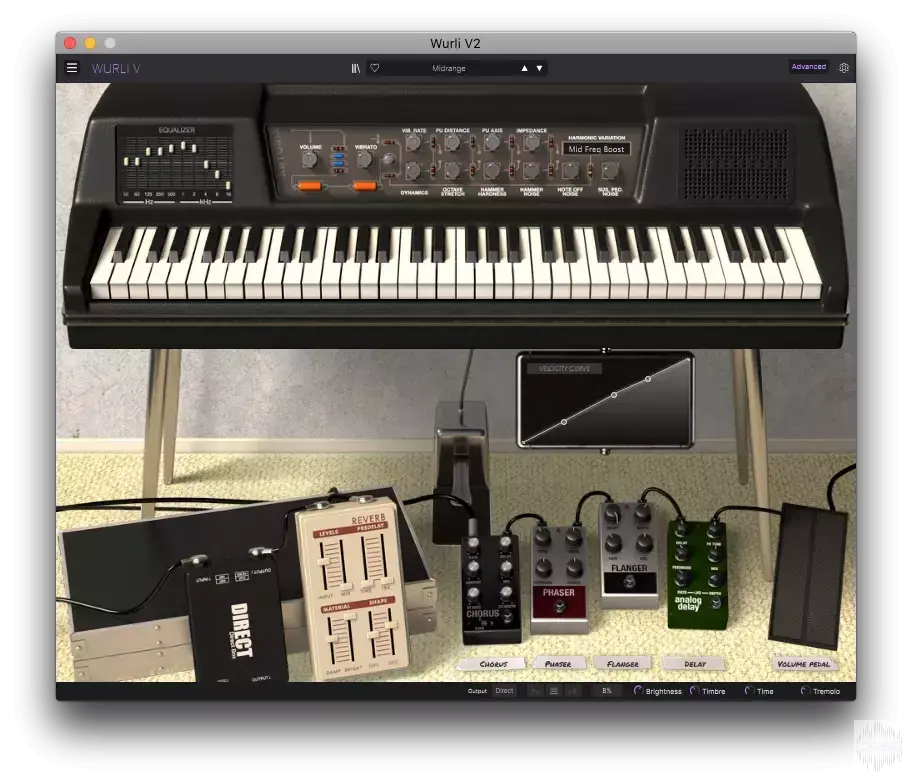Toggle the Flanger label switch
Screen dimensions: 912x781
(x=622, y=664)
